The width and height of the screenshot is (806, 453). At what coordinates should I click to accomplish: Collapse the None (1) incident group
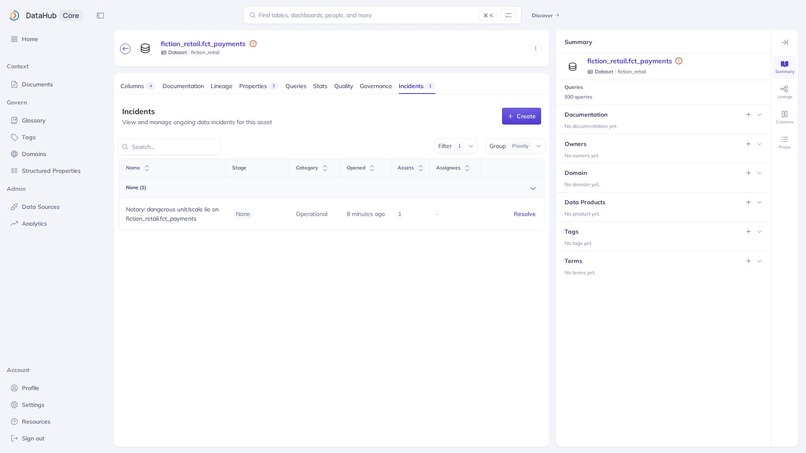click(x=533, y=188)
